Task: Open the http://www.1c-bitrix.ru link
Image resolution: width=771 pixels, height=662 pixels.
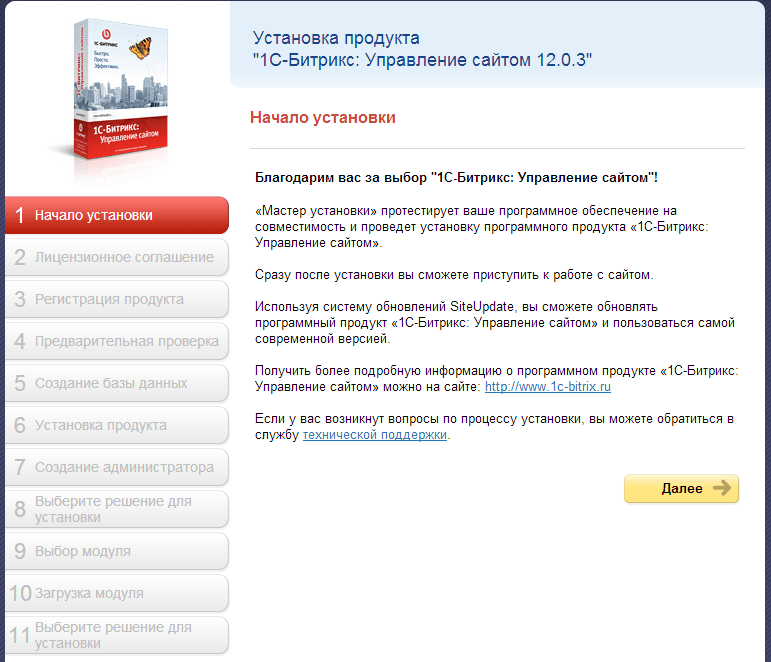Action: 548,387
